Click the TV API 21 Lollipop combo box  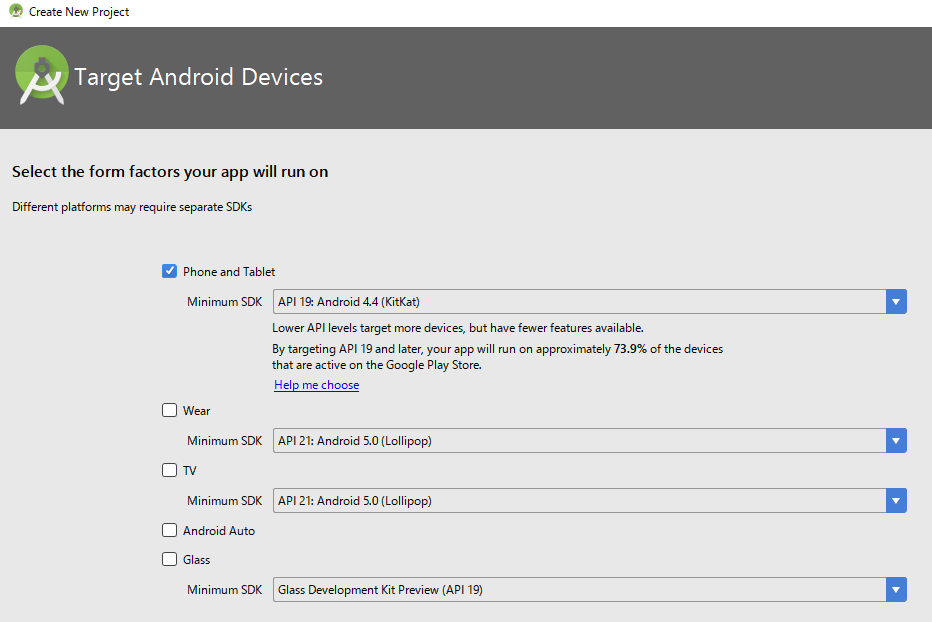(589, 501)
